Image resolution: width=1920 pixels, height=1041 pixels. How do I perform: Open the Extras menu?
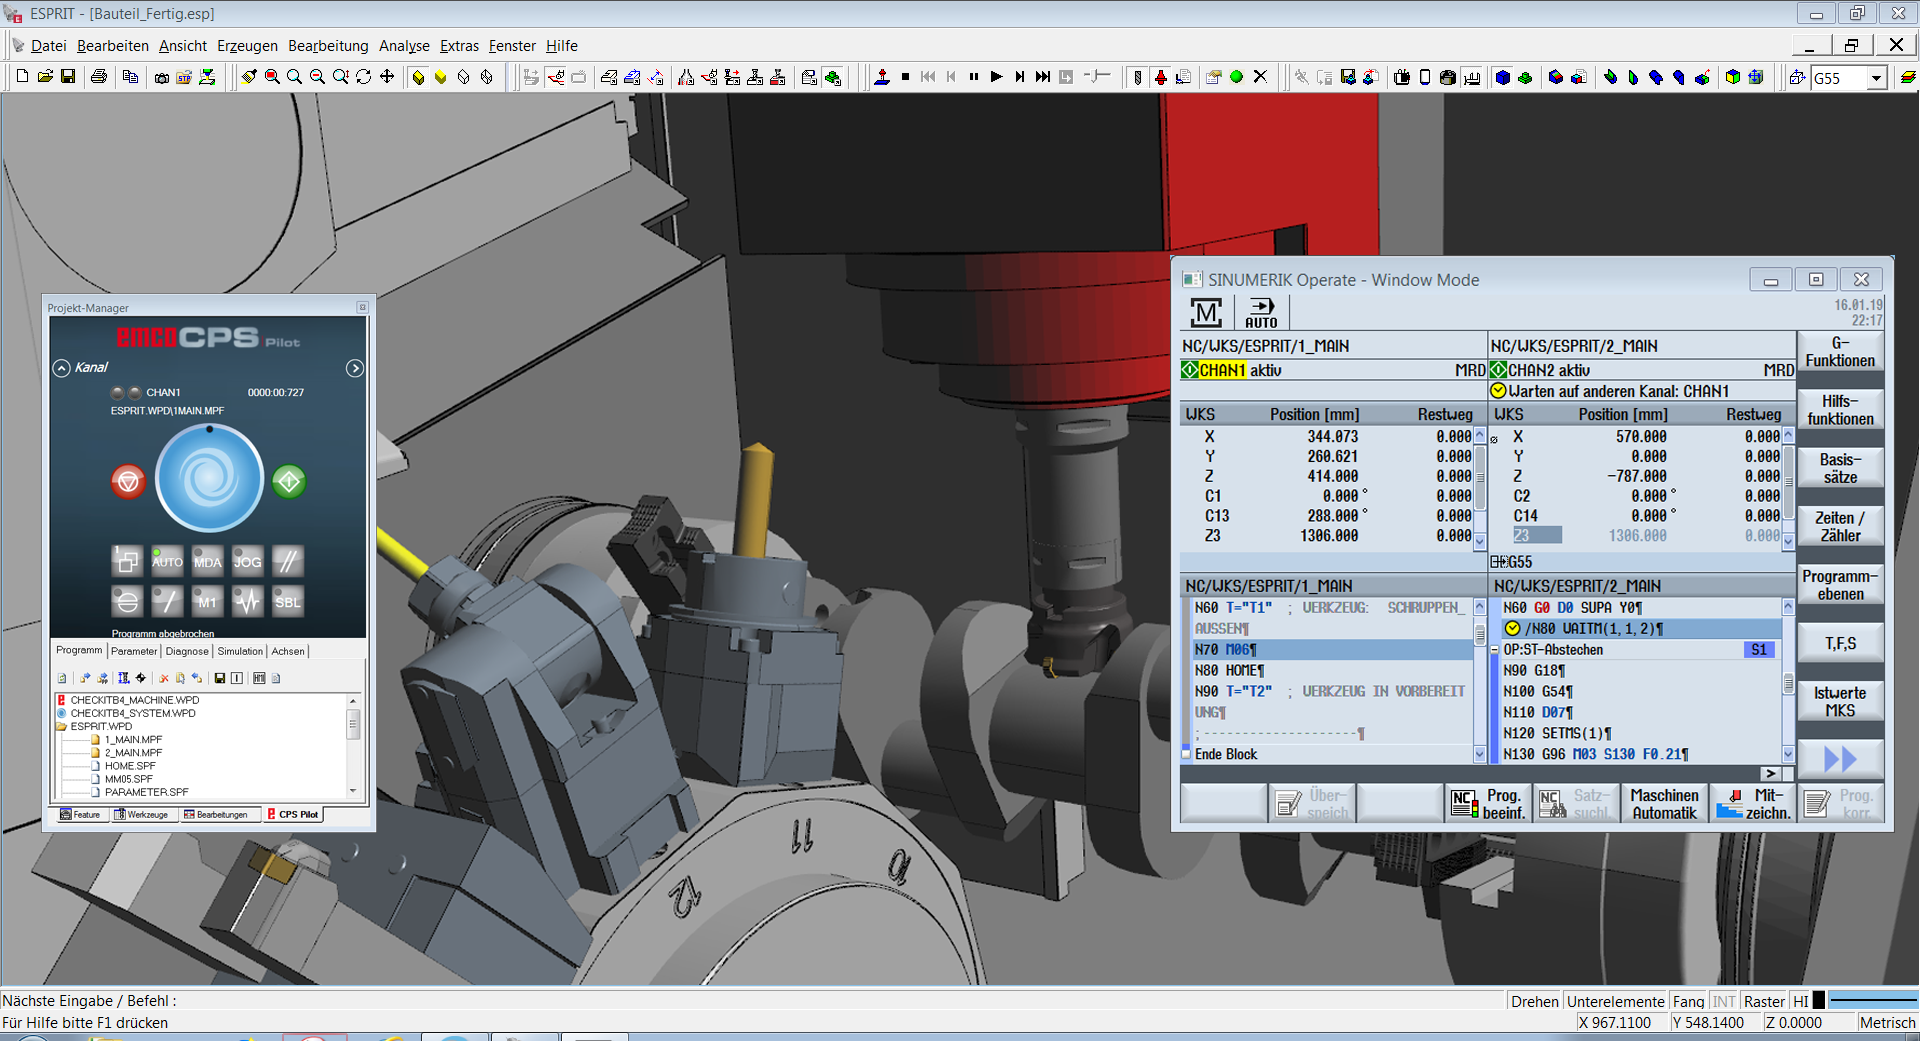pyautogui.click(x=459, y=46)
